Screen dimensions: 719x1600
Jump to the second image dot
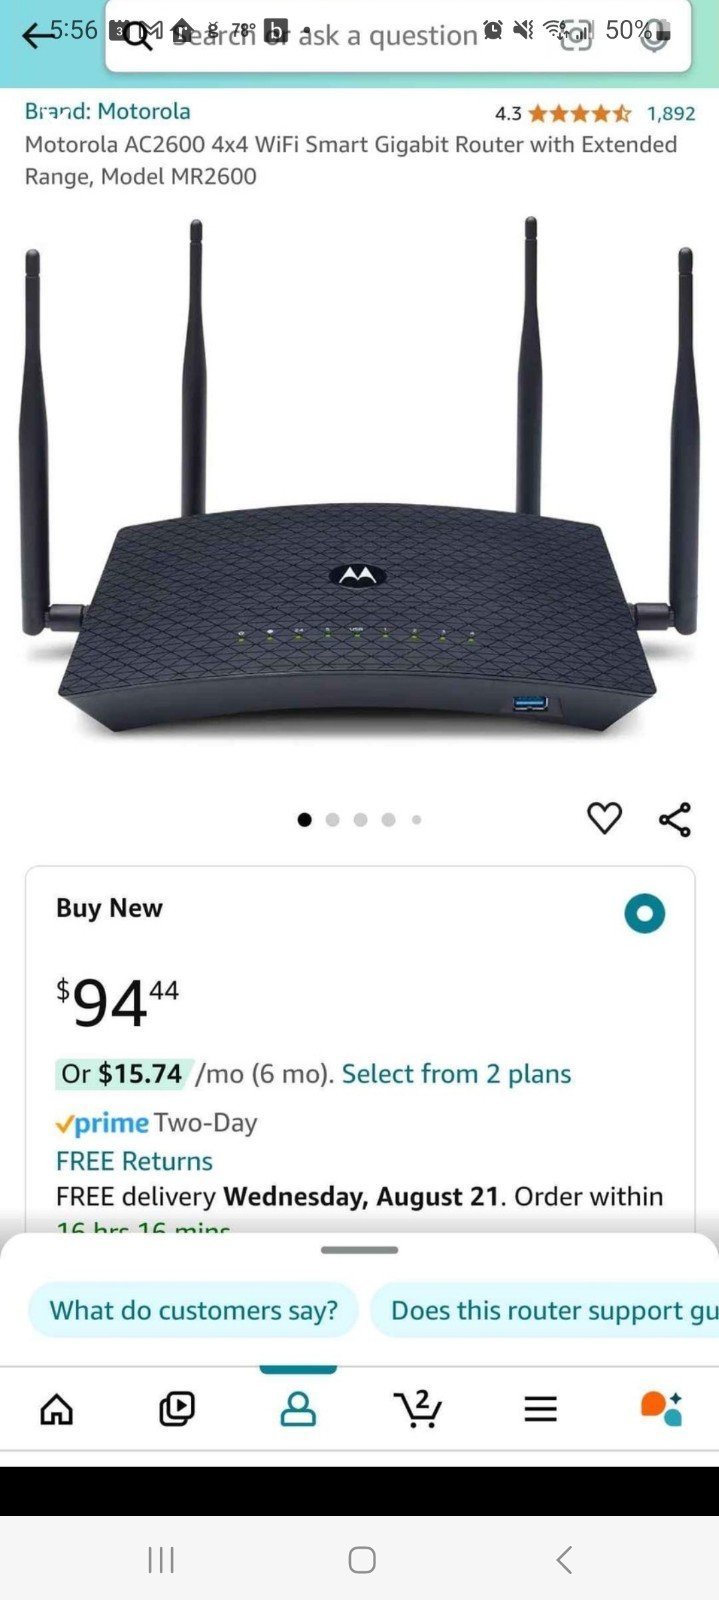coord(333,820)
